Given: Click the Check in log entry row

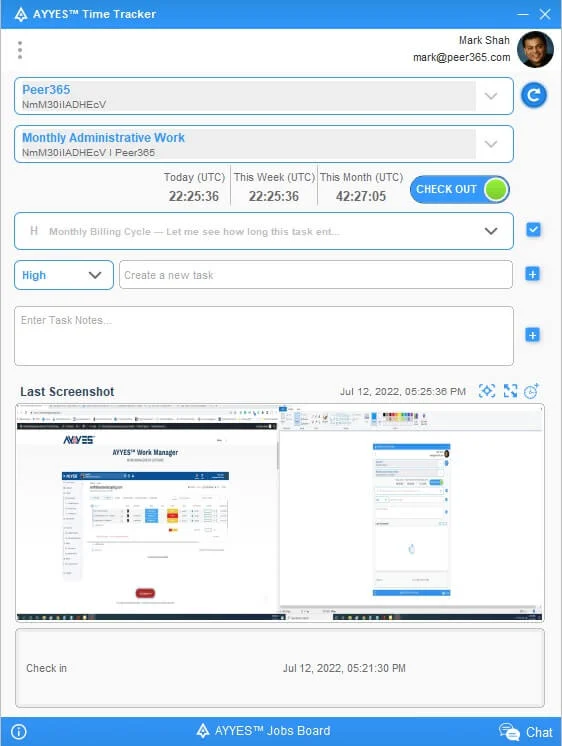Looking at the screenshot, I should [280, 668].
